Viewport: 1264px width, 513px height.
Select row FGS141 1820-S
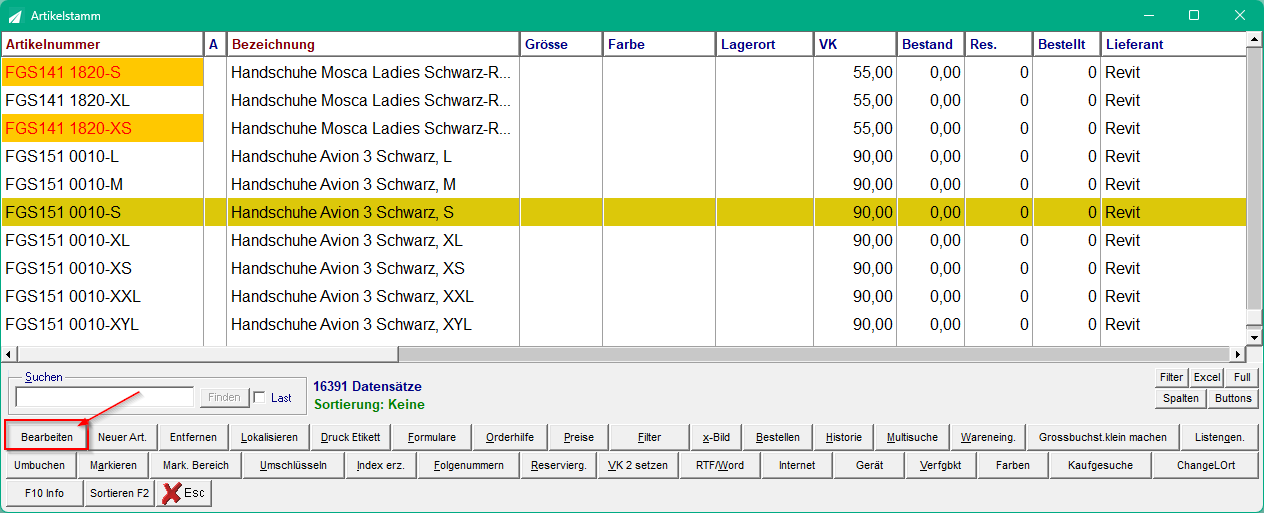(x=624, y=72)
